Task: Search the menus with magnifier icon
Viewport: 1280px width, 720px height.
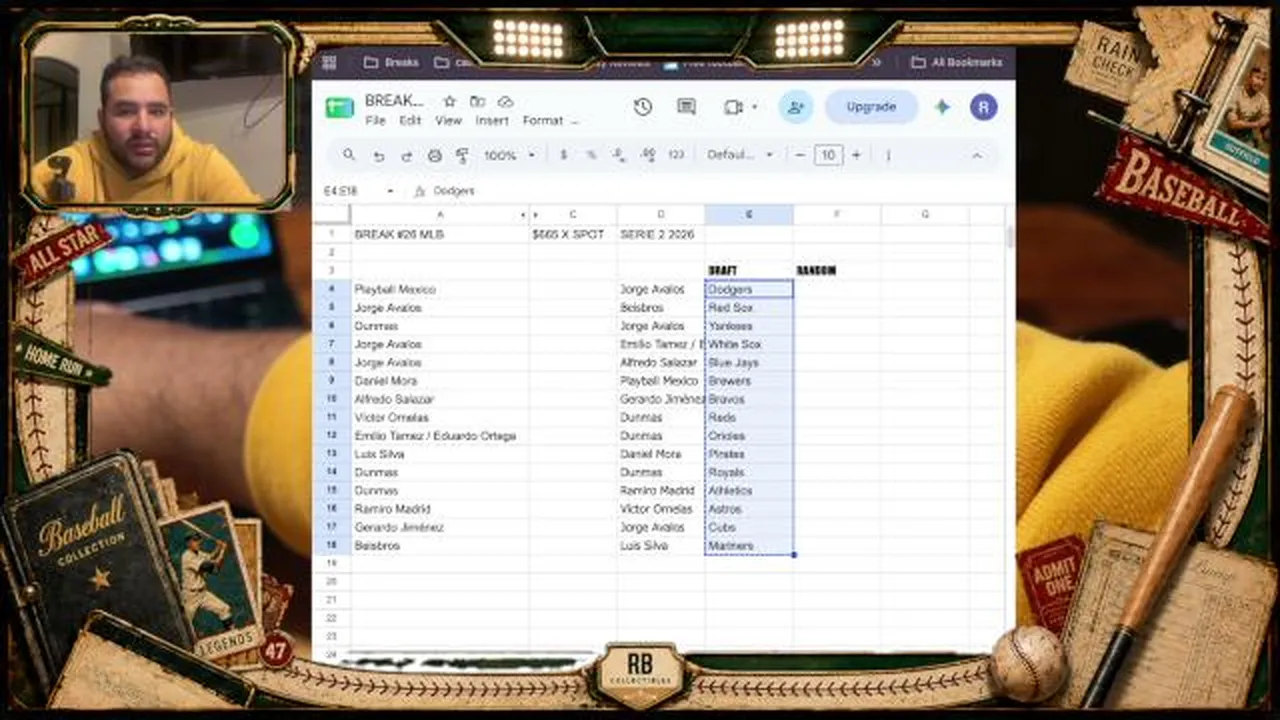Action: tap(349, 155)
